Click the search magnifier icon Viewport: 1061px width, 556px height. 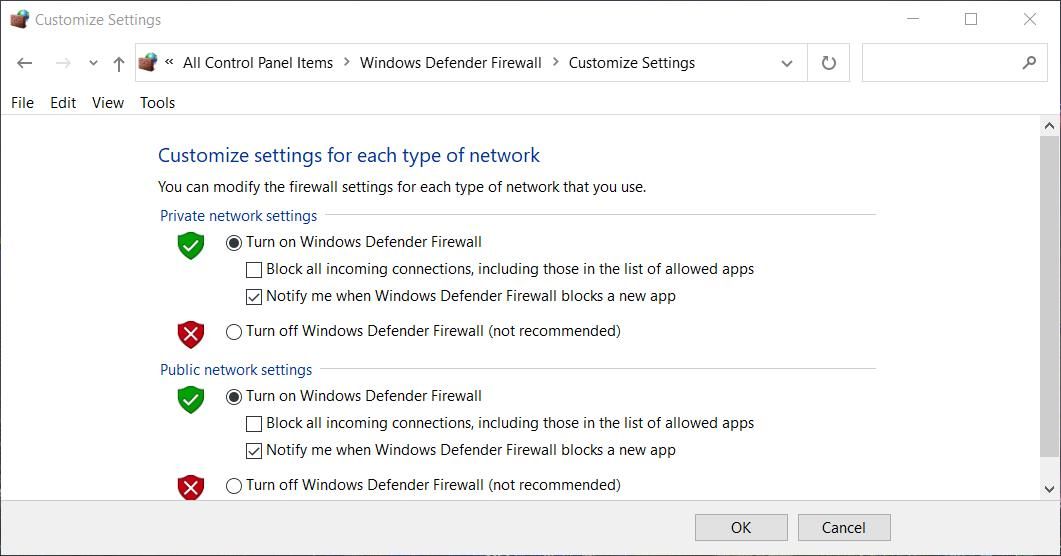[1029, 63]
